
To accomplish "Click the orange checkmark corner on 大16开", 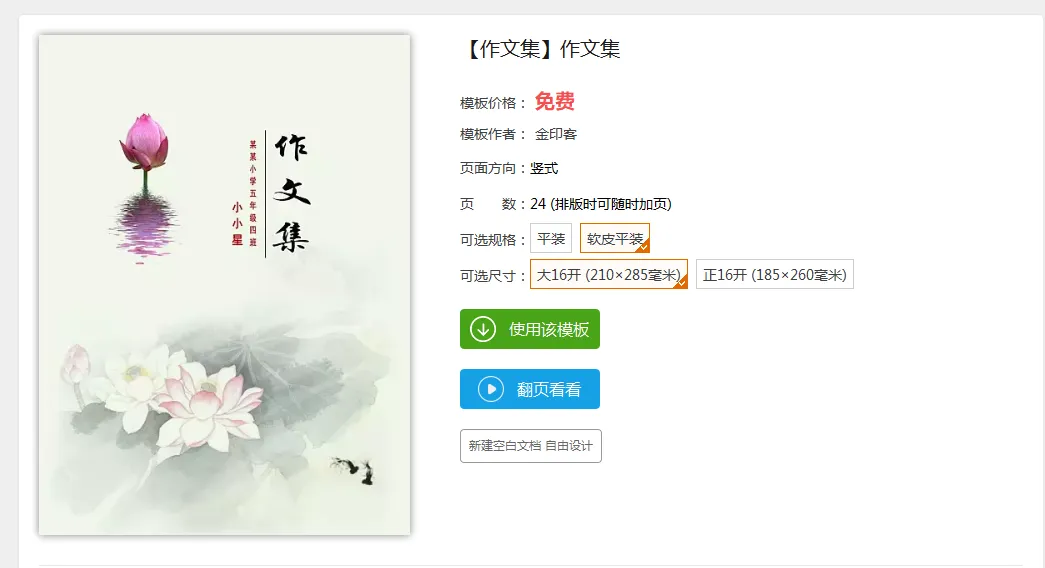I will pyautogui.click(x=681, y=283).
